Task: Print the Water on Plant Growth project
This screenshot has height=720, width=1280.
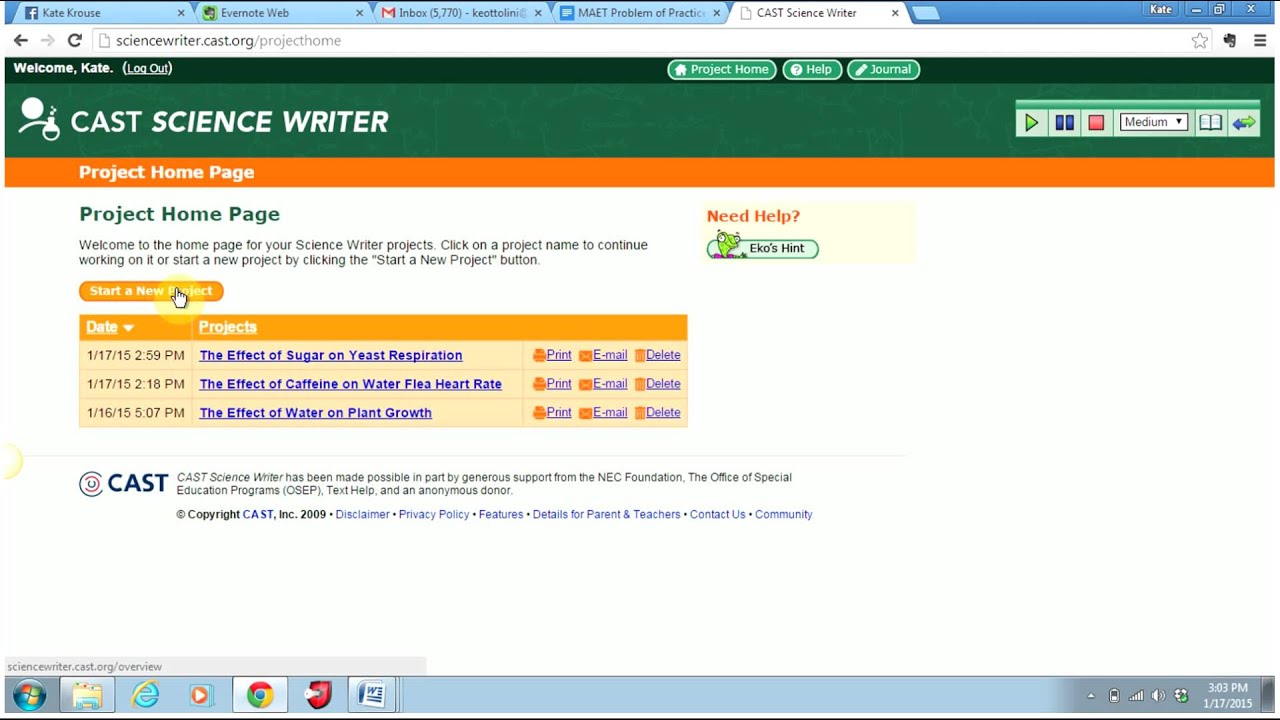Action: (x=552, y=413)
